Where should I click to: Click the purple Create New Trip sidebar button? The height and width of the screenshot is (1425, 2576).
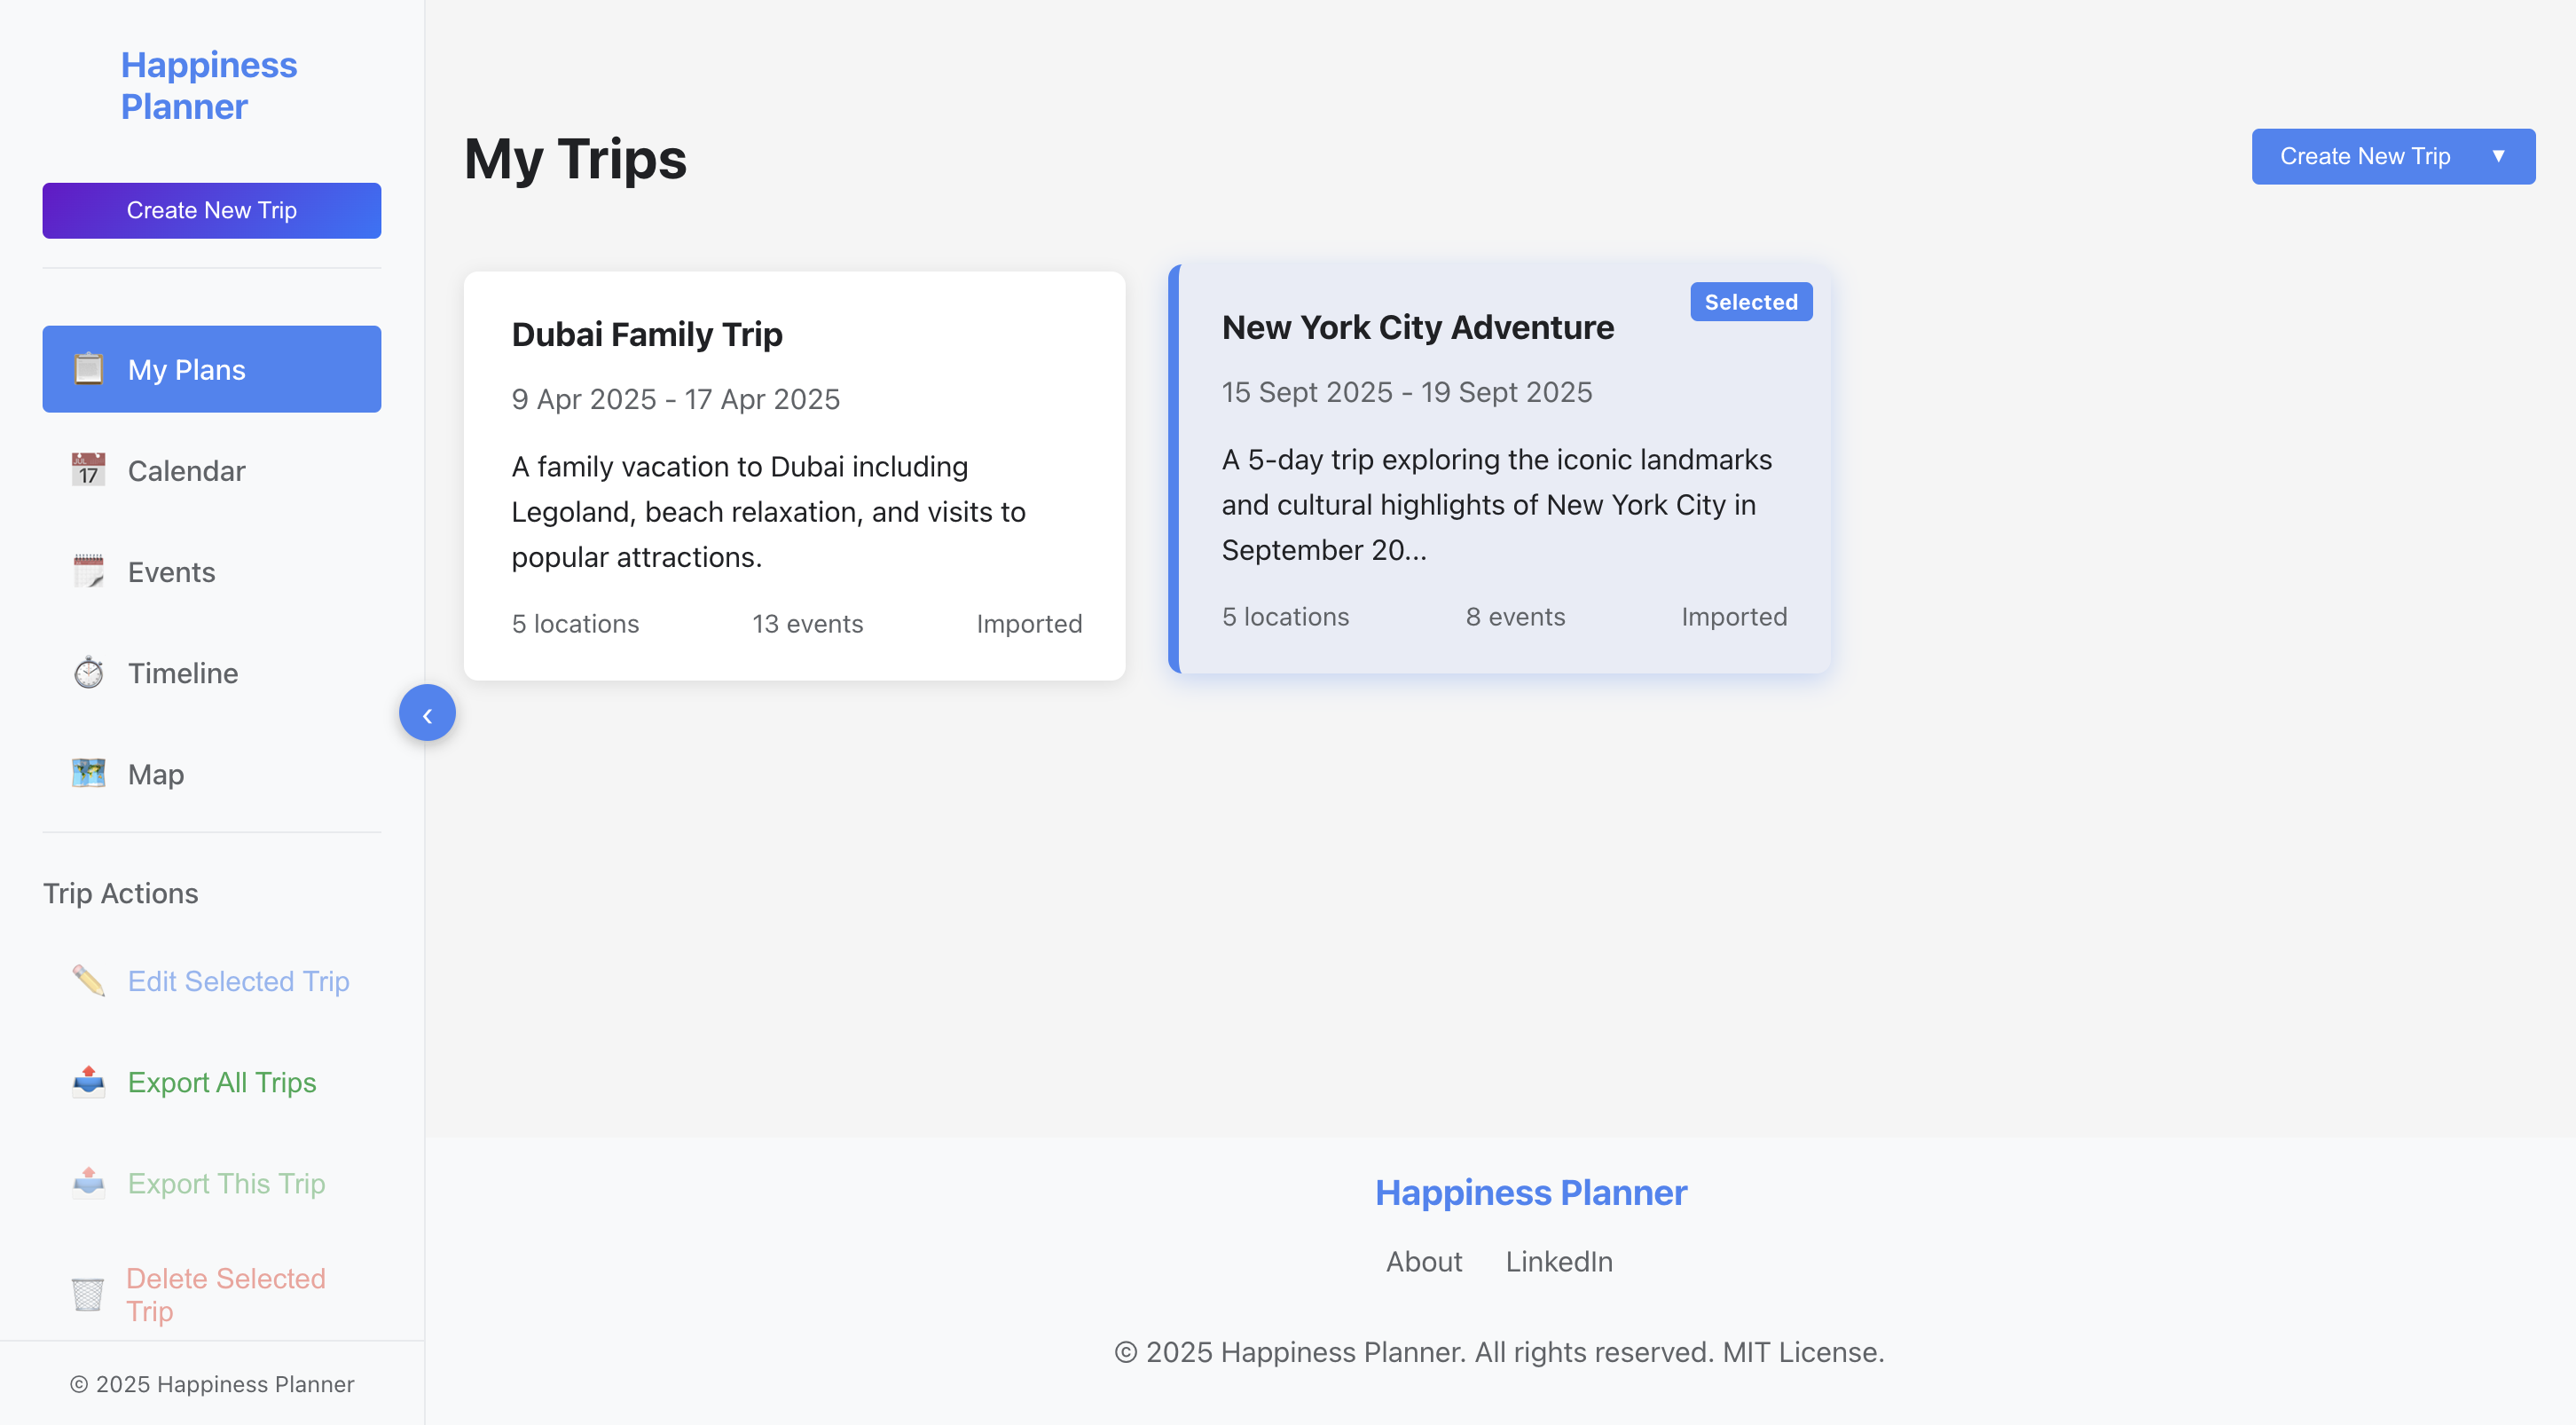212,211
